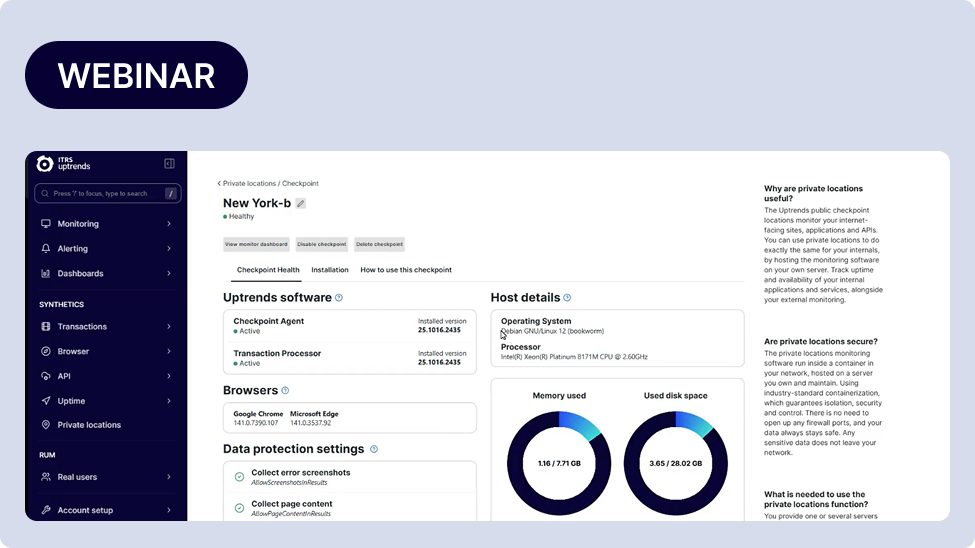Click help icon next to Browsers

click(285, 391)
